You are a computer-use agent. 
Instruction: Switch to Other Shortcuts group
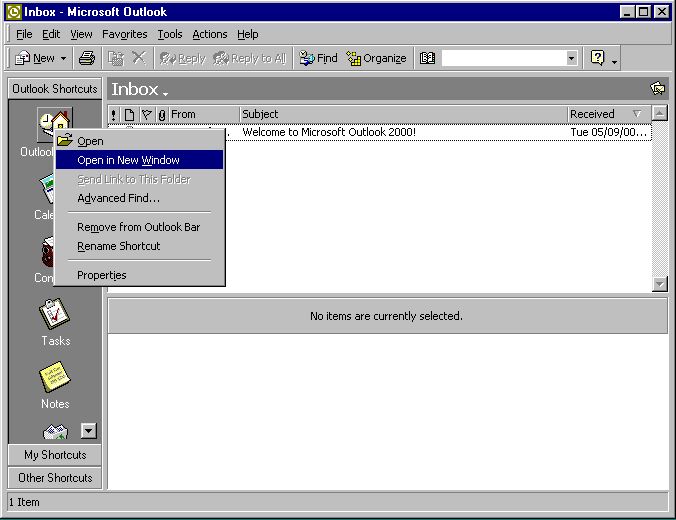(x=55, y=478)
